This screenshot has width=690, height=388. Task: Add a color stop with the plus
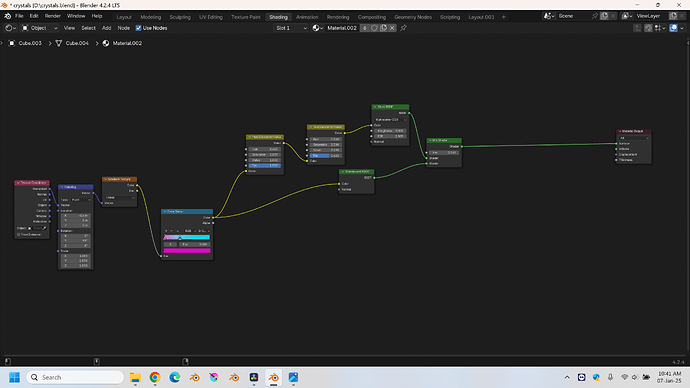click(x=166, y=231)
